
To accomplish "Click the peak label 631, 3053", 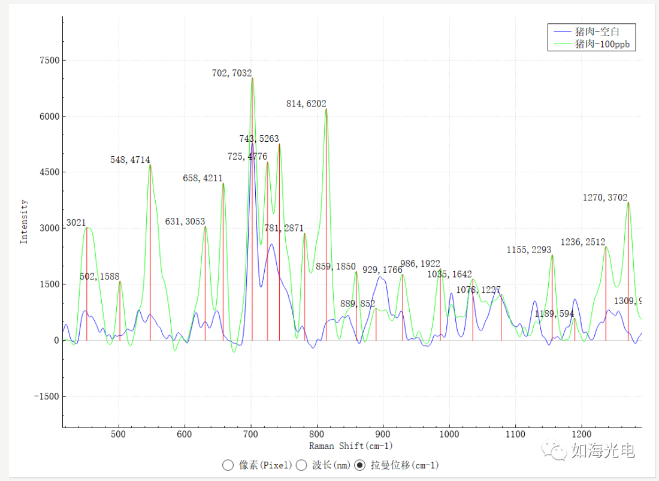I will [x=185, y=221].
